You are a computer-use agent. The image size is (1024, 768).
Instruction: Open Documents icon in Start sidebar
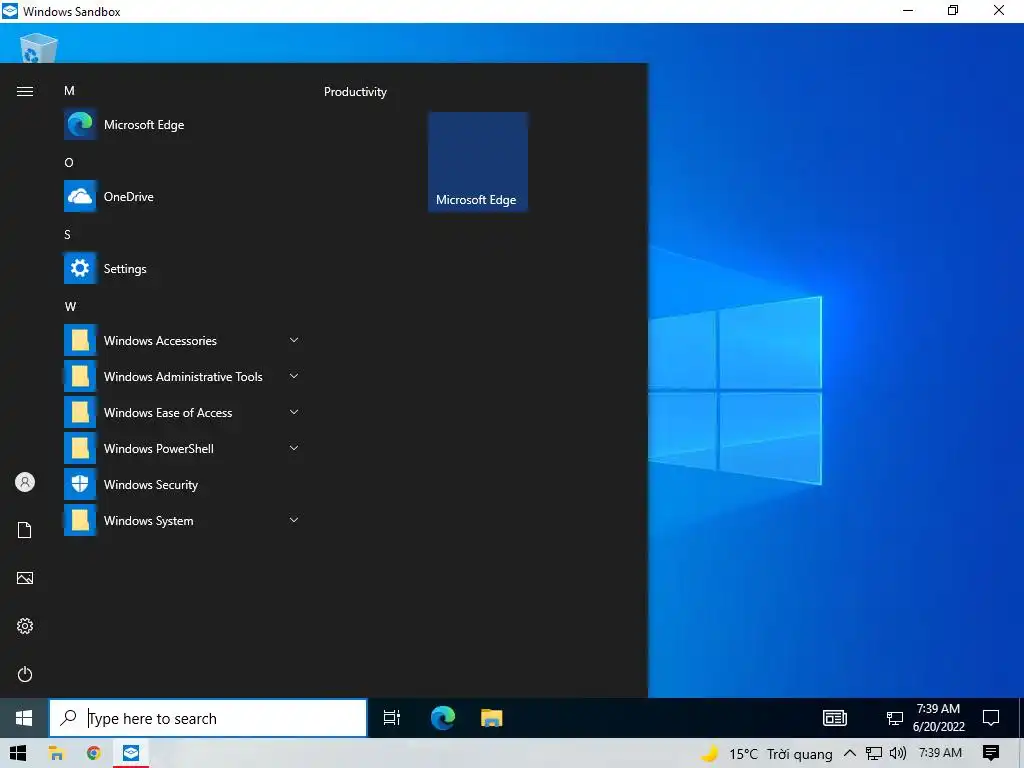tap(25, 530)
